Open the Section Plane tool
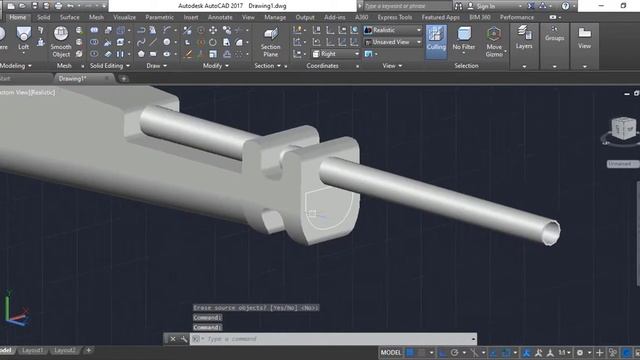 (270, 42)
